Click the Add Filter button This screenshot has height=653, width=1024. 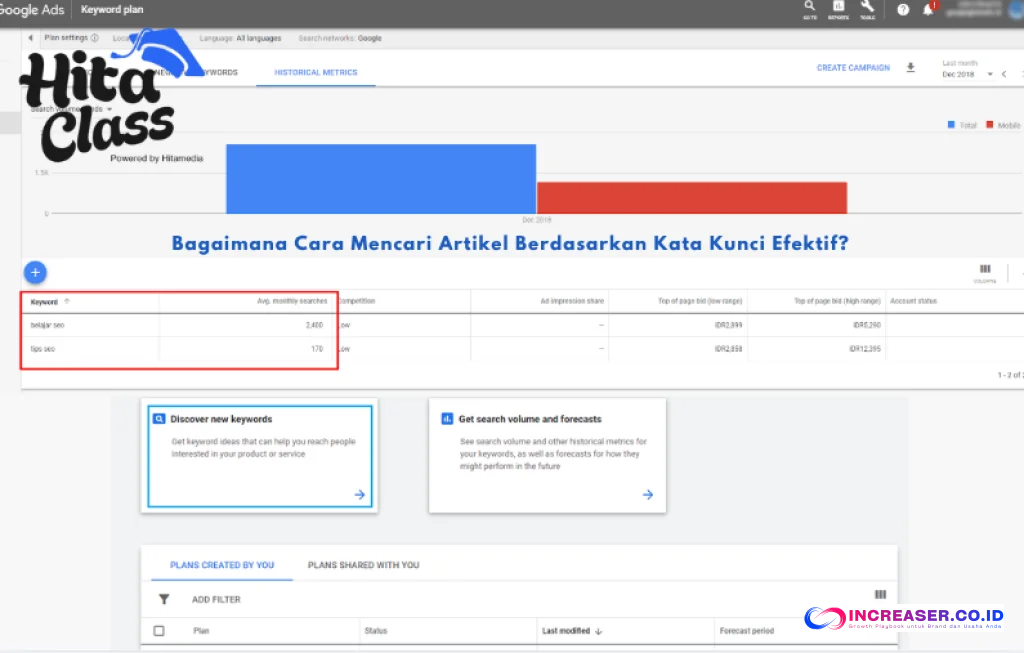pyautogui.click(x=216, y=600)
